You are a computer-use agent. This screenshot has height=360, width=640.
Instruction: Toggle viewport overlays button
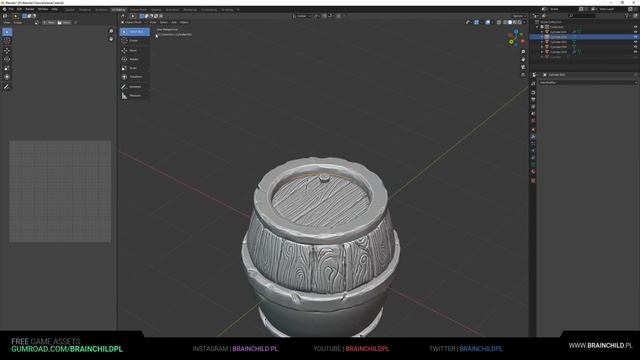(487, 22)
